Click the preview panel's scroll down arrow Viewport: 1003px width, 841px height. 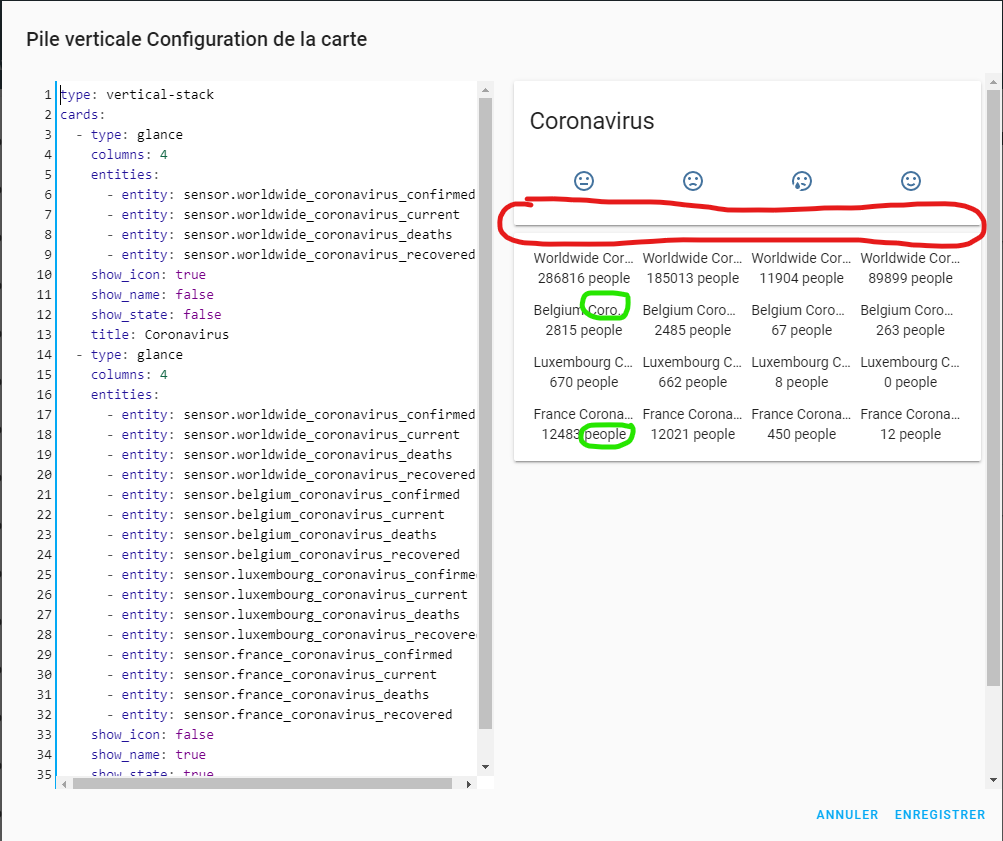[x=993, y=780]
